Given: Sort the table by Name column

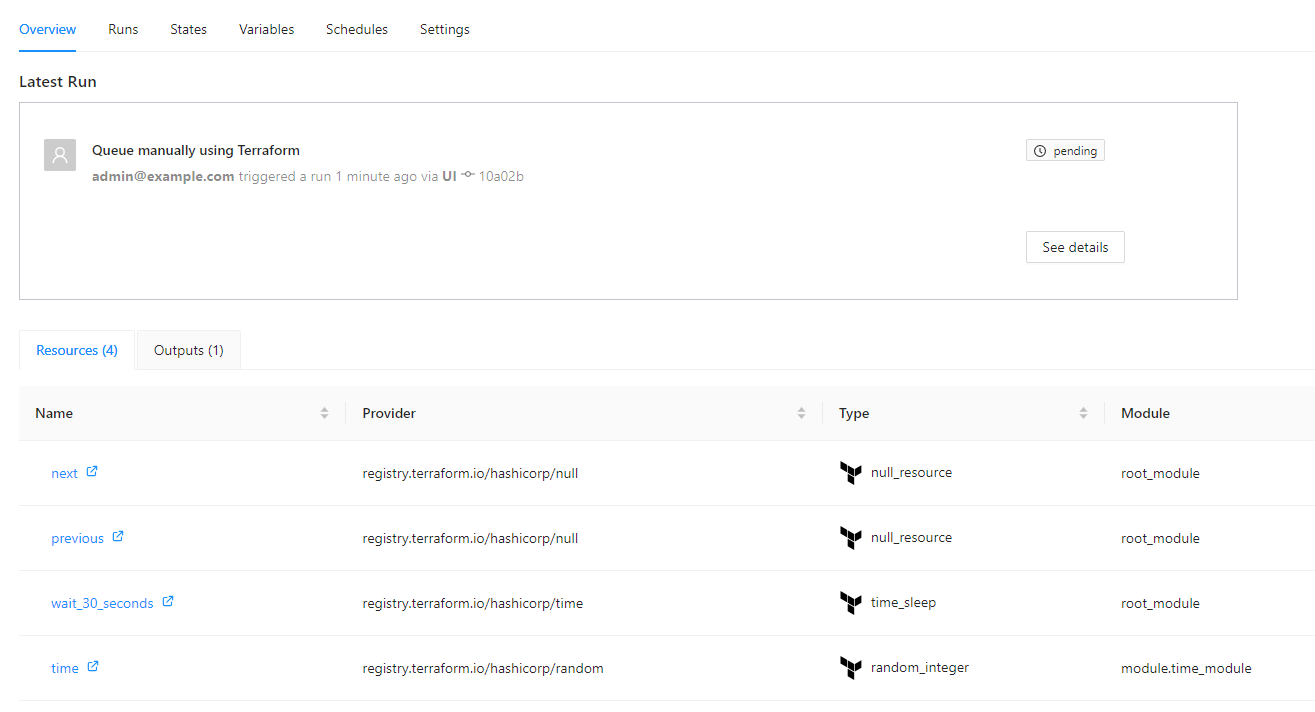Looking at the screenshot, I should point(324,413).
